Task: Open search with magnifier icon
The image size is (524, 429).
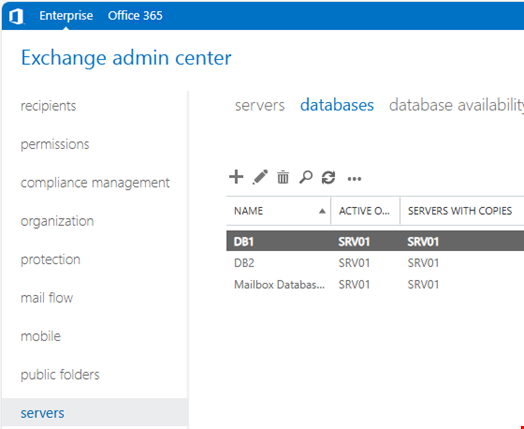Action: pos(305,177)
